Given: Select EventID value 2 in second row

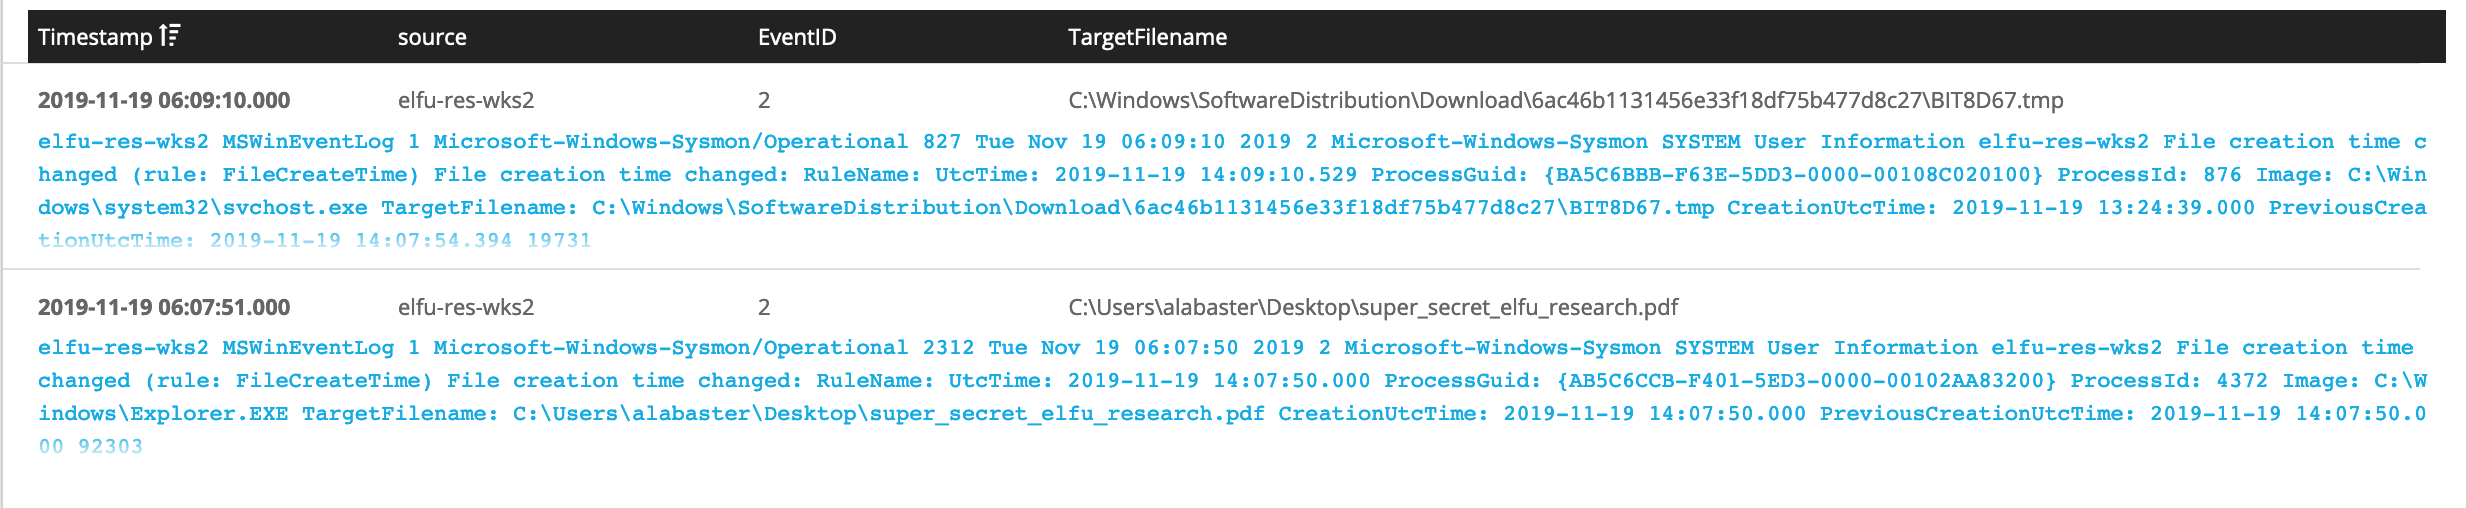Looking at the screenshot, I should pyautogui.click(x=764, y=307).
